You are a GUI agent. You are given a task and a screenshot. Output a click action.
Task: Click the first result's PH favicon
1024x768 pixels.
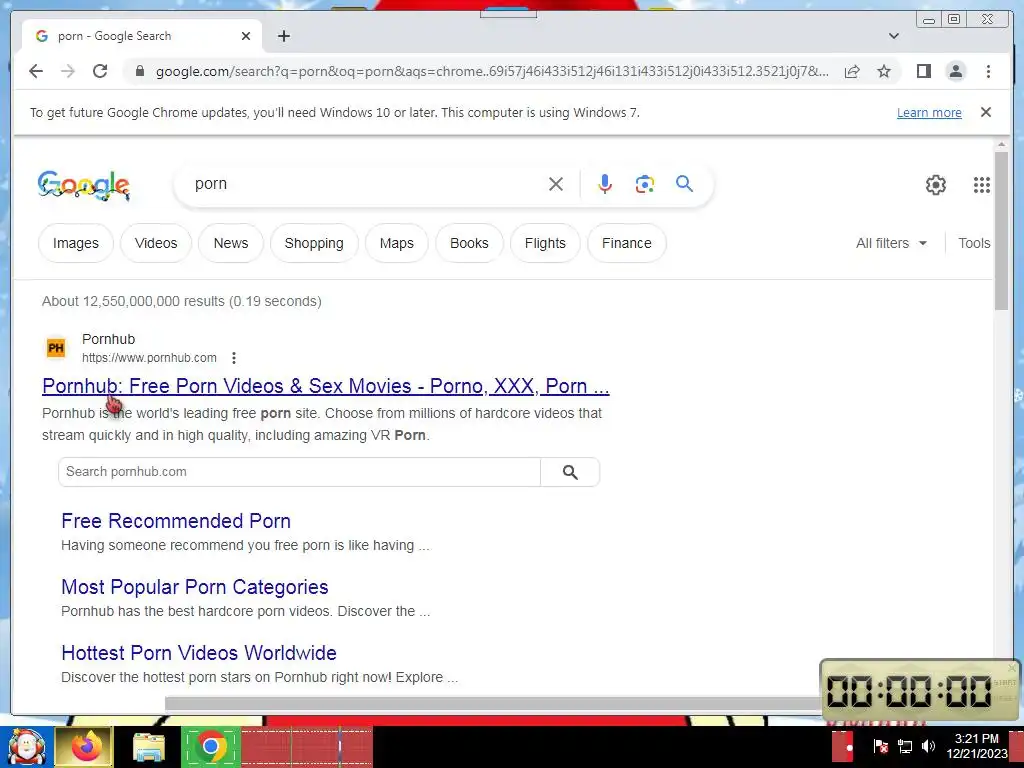(x=56, y=348)
